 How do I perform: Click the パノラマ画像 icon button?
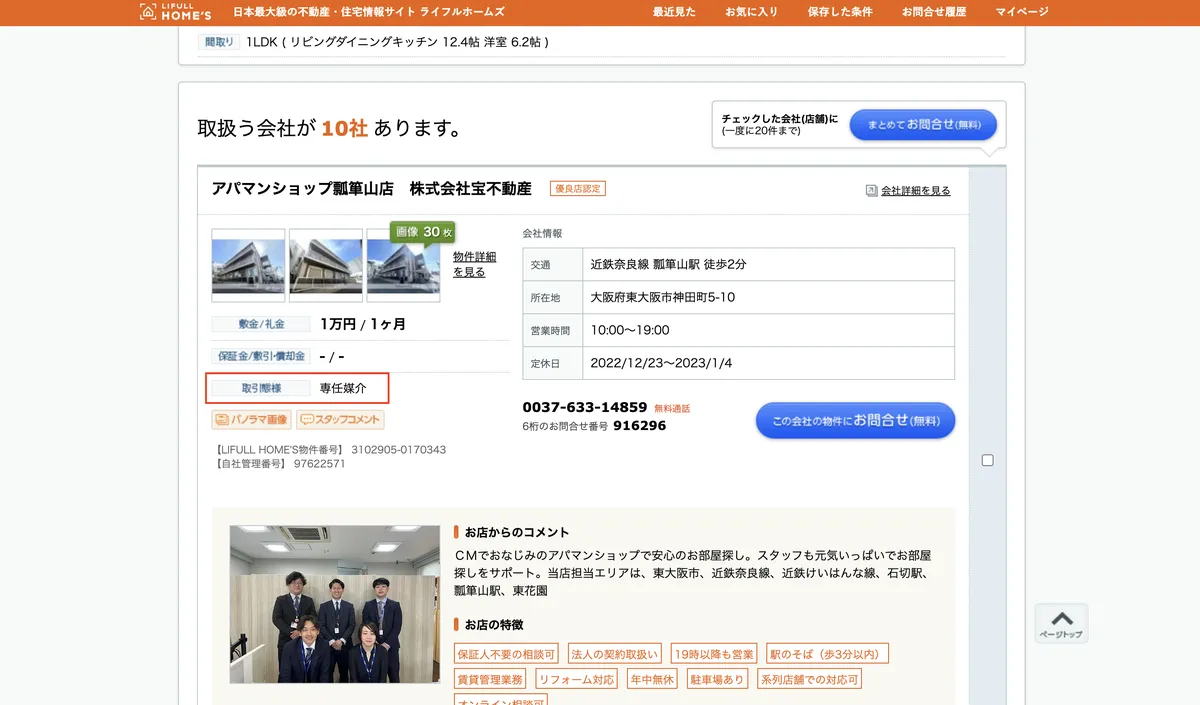(251, 420)
